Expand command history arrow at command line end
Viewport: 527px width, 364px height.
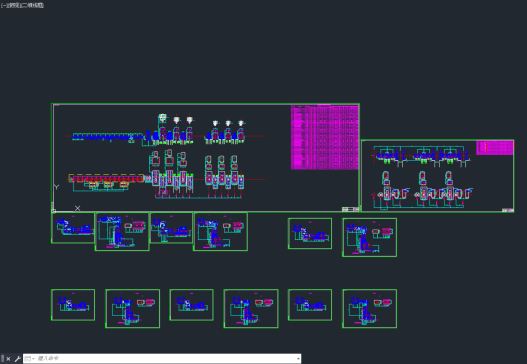click(x=298, y=359)
